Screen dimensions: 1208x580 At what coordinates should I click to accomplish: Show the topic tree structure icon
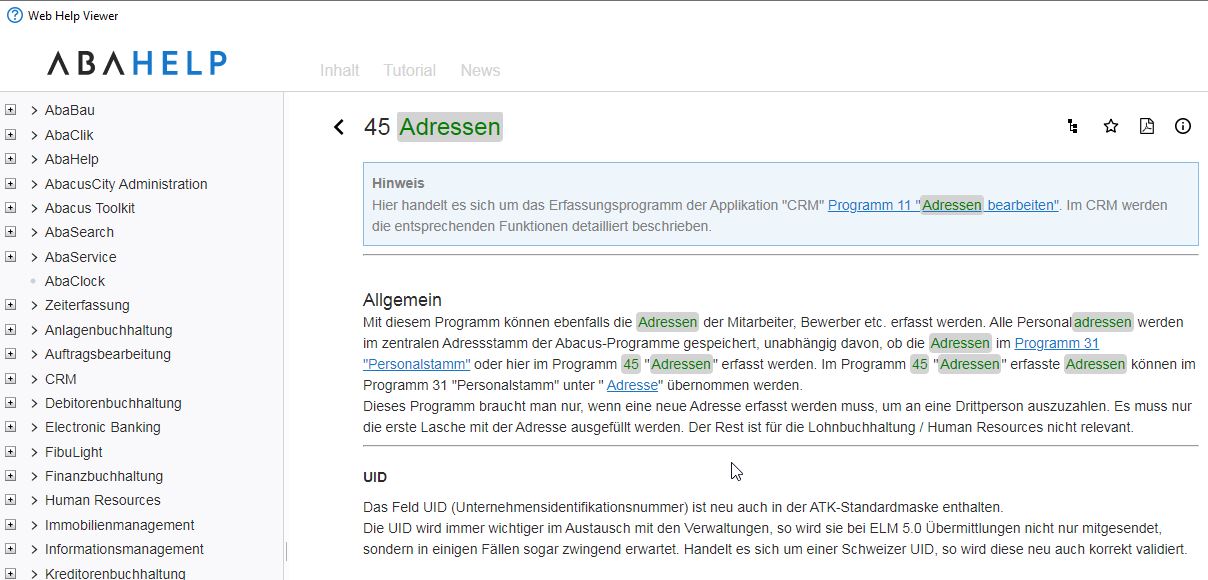tap(1073, 126)
